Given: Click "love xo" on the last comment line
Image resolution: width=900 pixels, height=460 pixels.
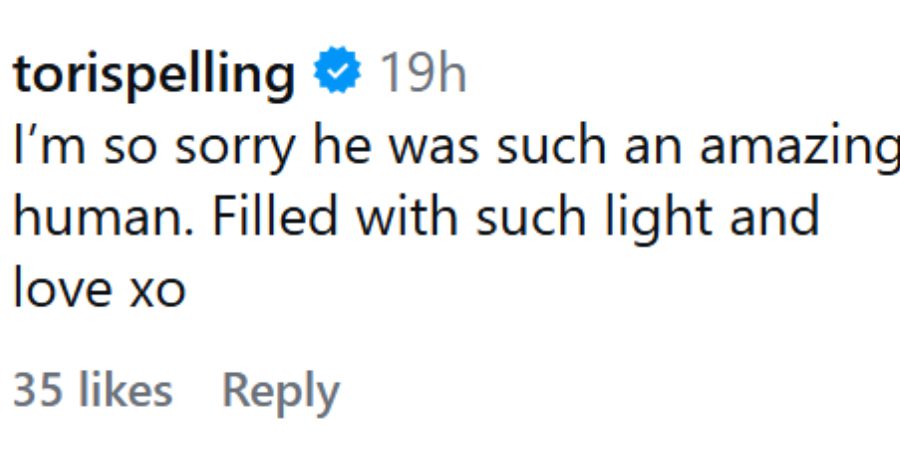Looking at the screenshot, I should pyautogui.click(x=98, y=288).
